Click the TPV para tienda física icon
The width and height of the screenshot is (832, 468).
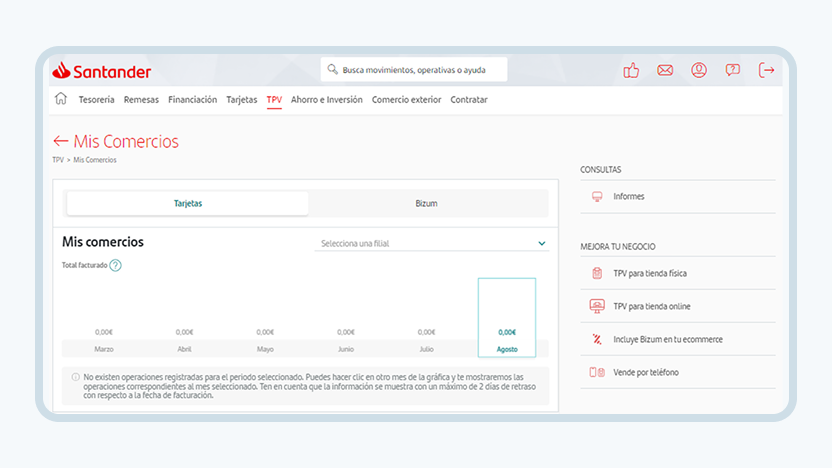(597, 273)
